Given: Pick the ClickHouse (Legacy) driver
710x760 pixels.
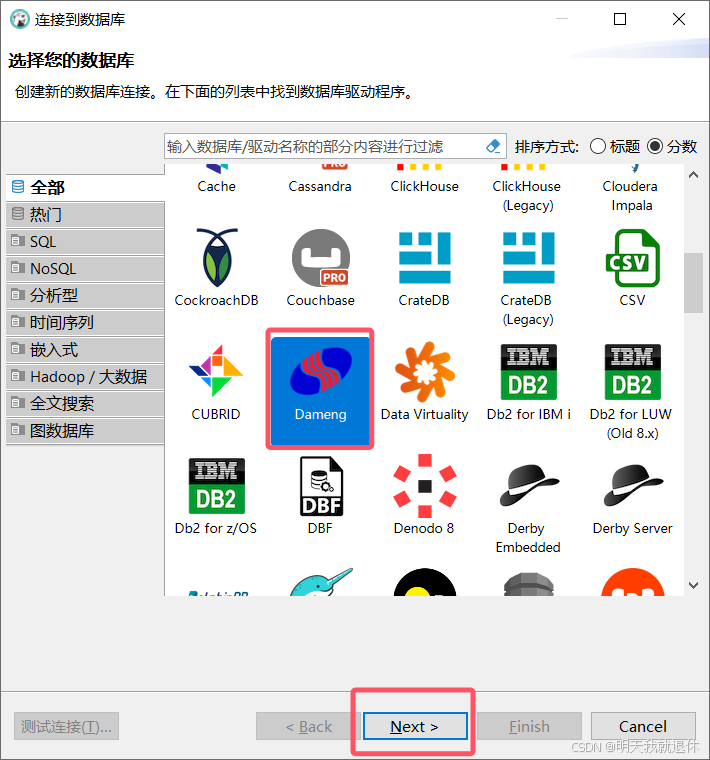Looking at the screenshot, I should pos(527,190).
